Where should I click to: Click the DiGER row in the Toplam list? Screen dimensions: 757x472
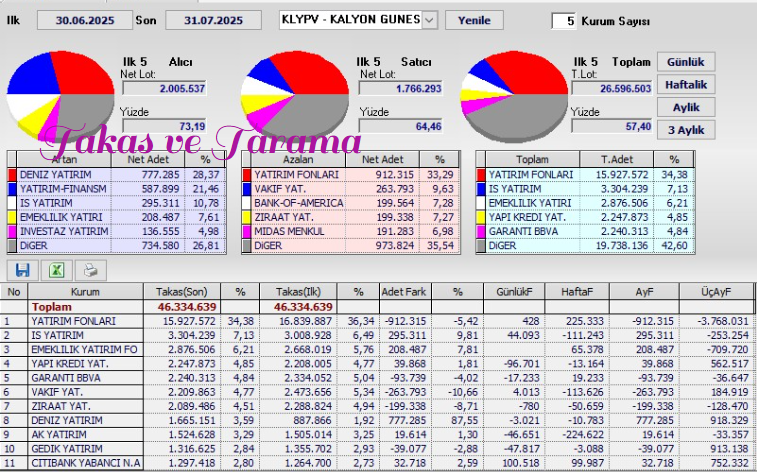click(585, 246)
